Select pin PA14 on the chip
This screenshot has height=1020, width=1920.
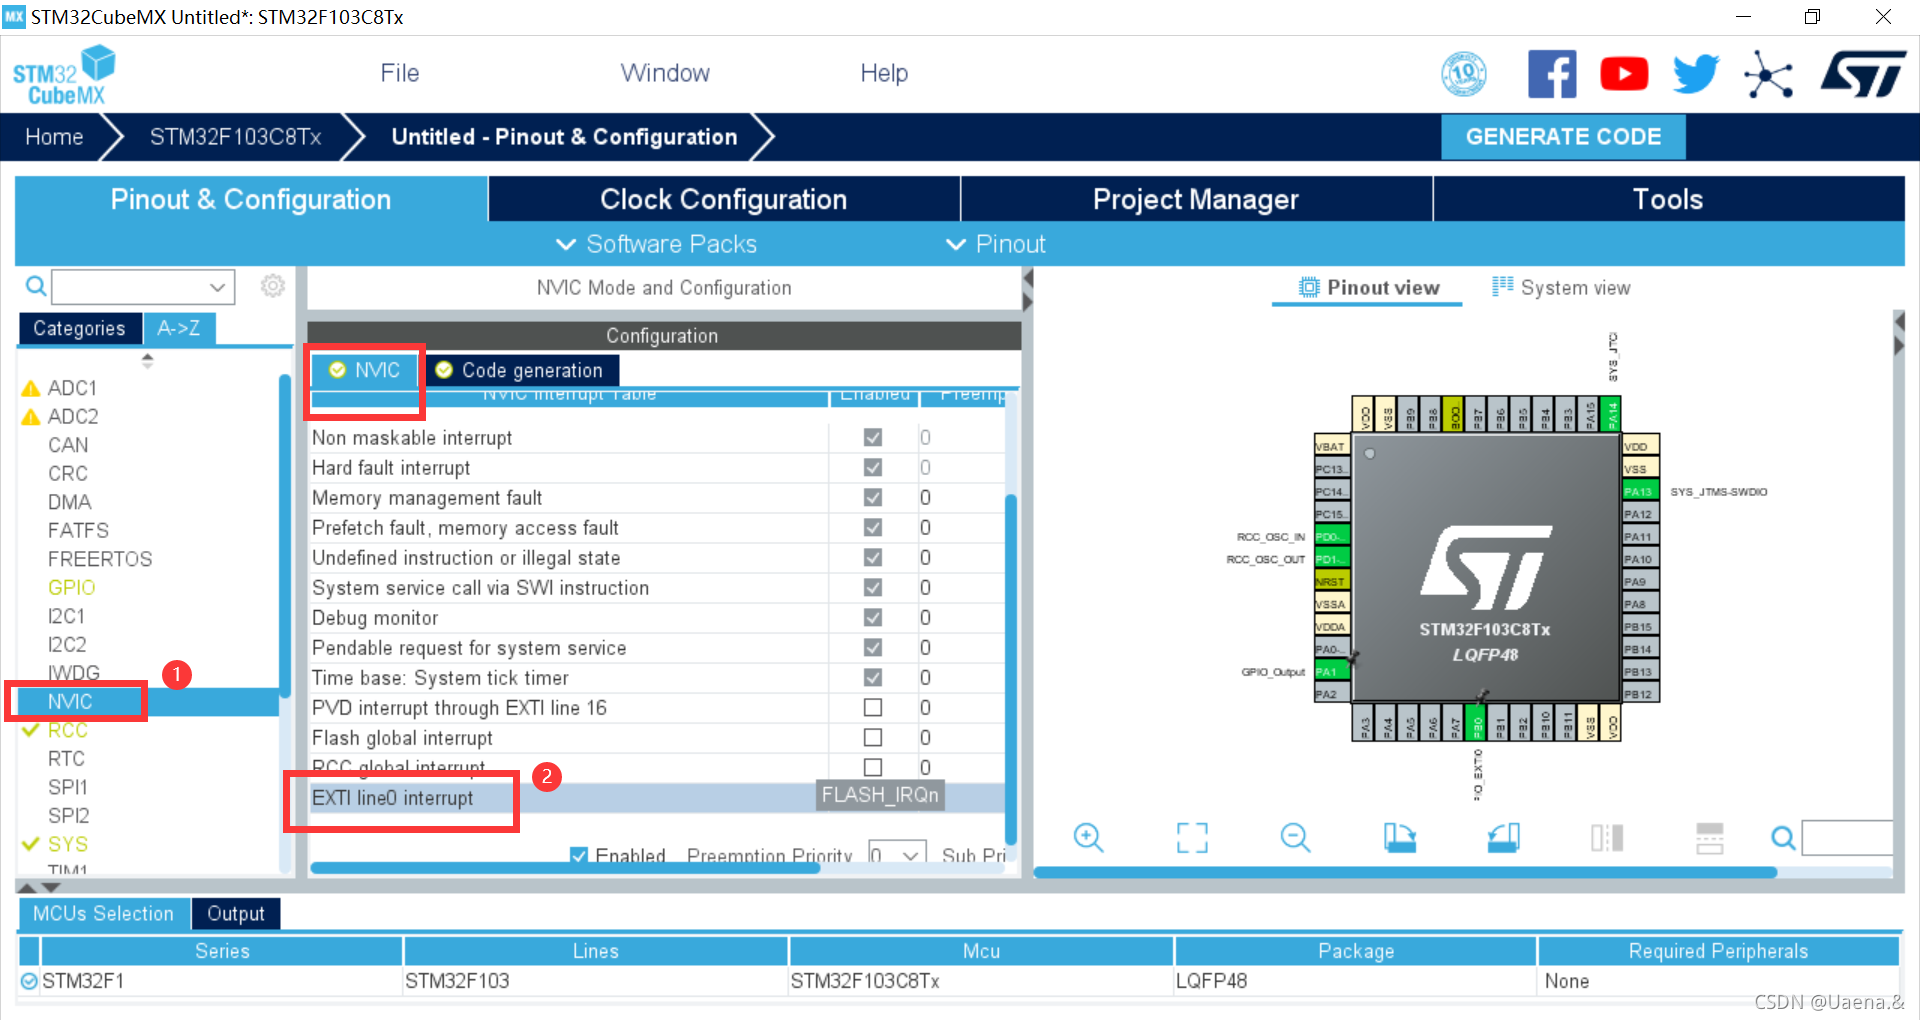click(1610, 413)
